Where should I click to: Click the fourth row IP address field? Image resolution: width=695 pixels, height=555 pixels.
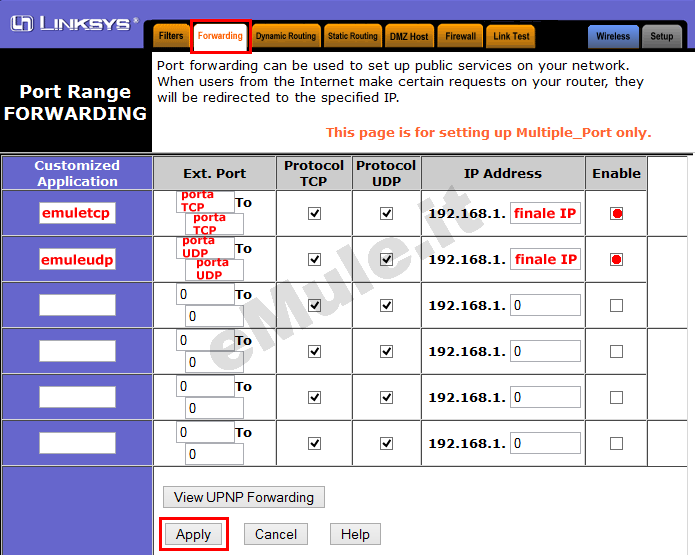pyautogui.click(x=545, y=351)
